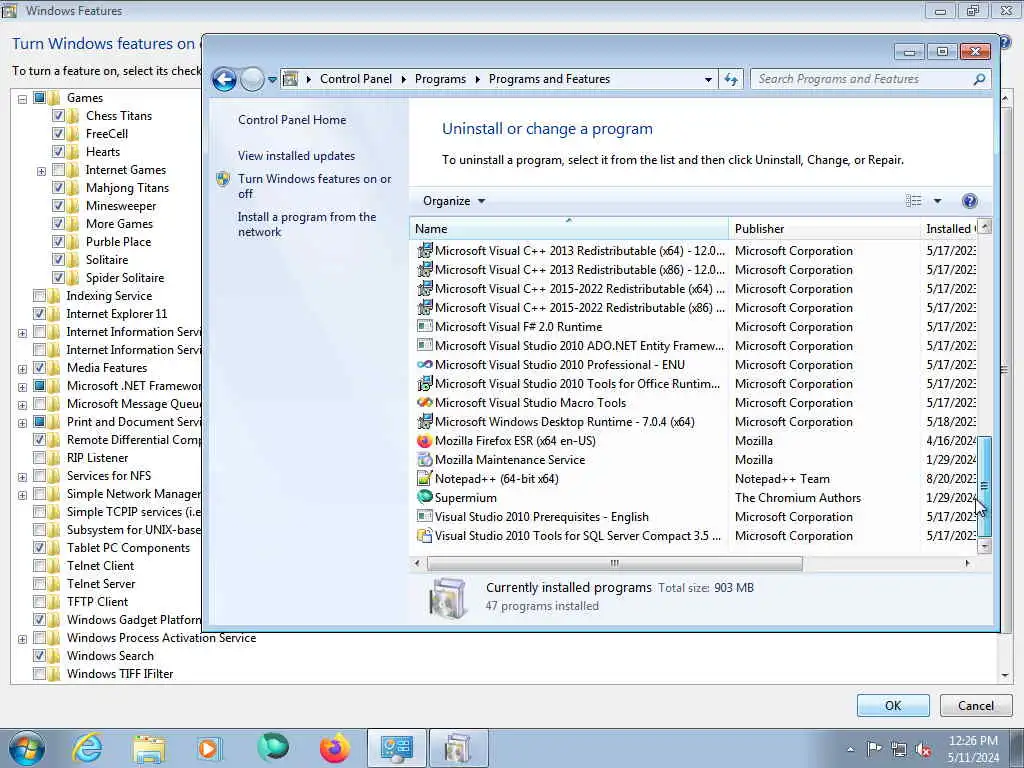Click the shield icon next to Turn Windows features
This screenshot has height=768, width=1024.
pyautogui.click(x=223, y=180)
